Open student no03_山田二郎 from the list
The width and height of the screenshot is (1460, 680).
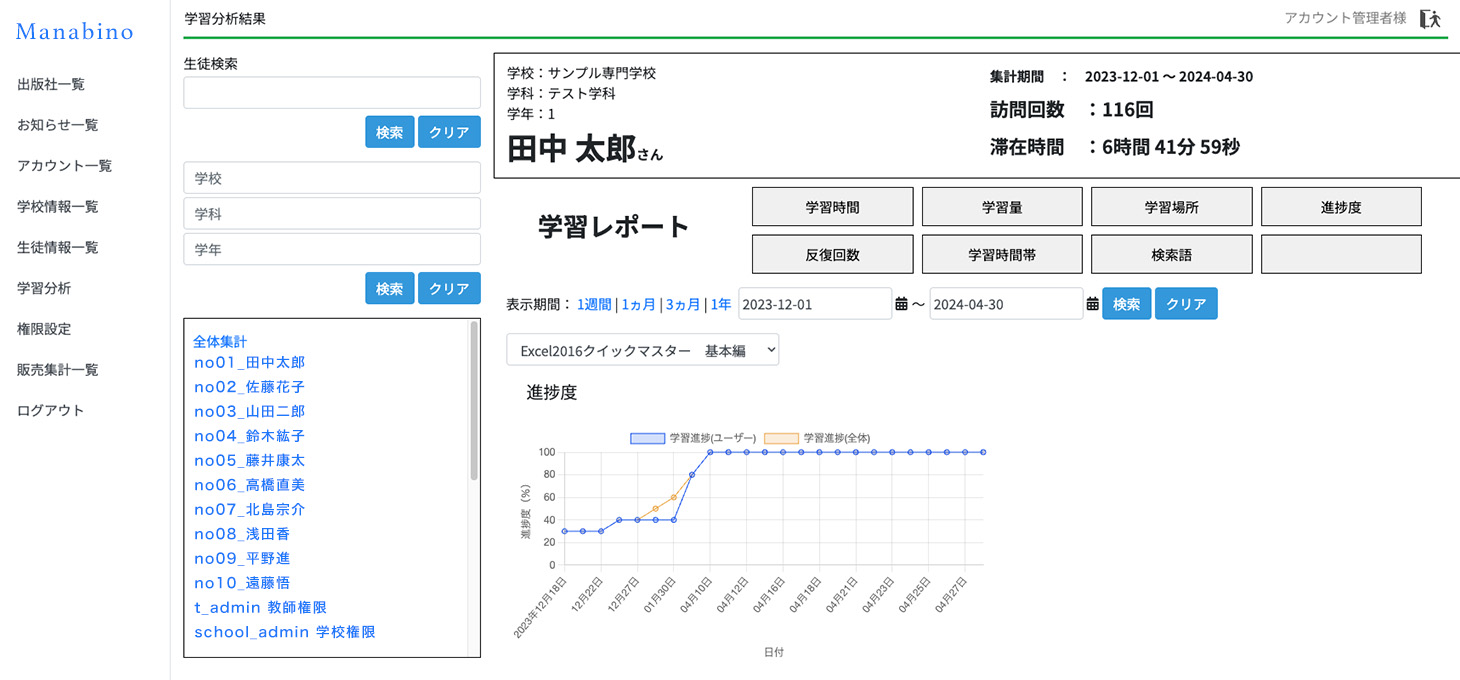249,411
